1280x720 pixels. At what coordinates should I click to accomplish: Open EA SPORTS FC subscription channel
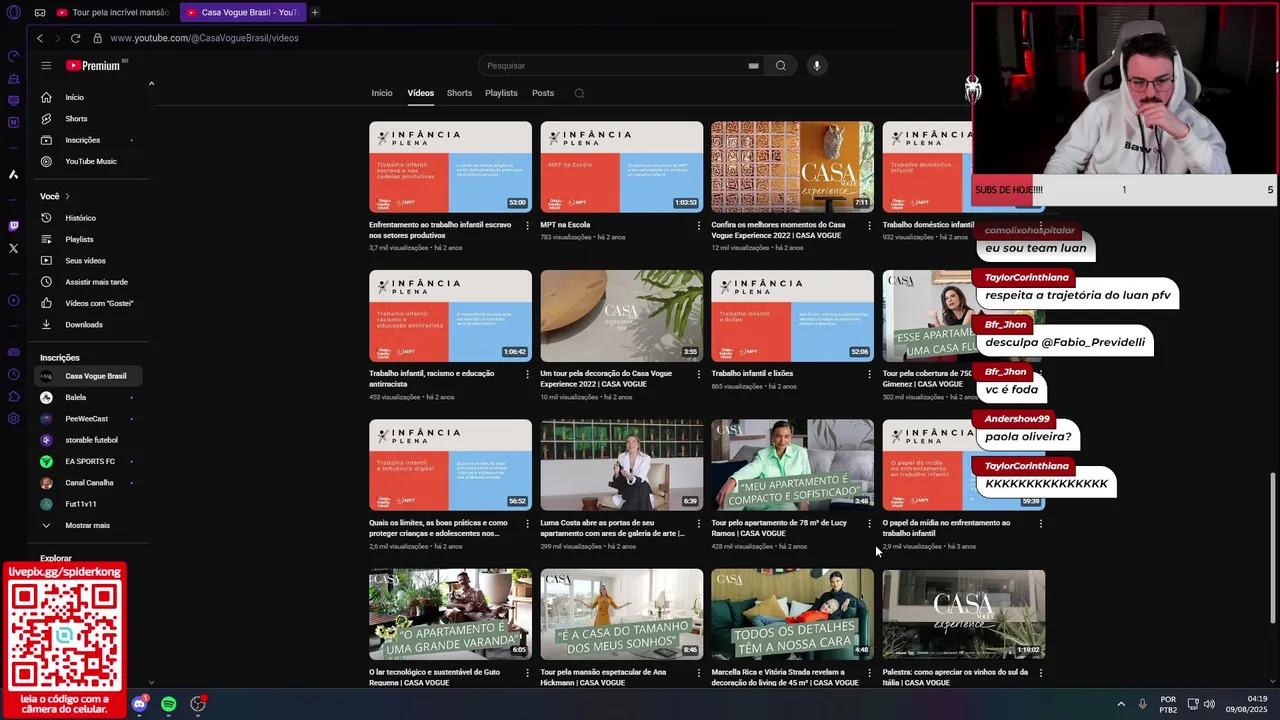tap(90, 461)
